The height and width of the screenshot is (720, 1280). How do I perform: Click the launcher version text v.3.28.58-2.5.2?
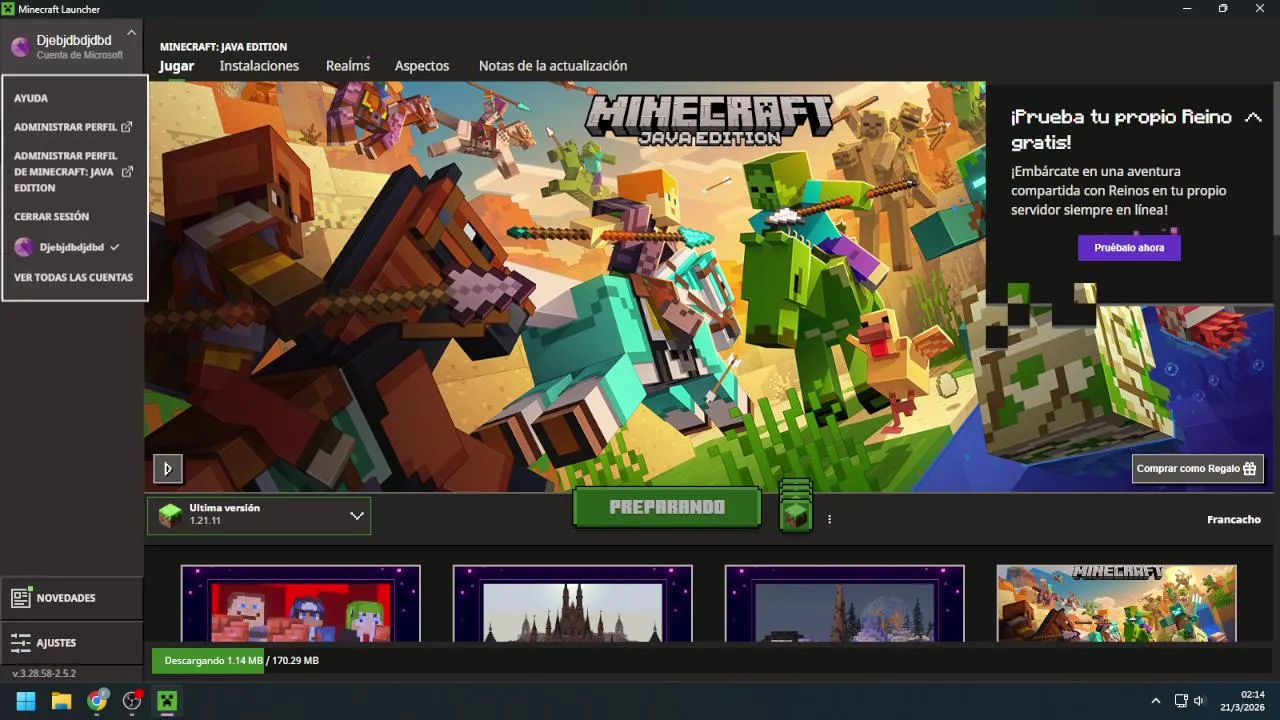44,673
